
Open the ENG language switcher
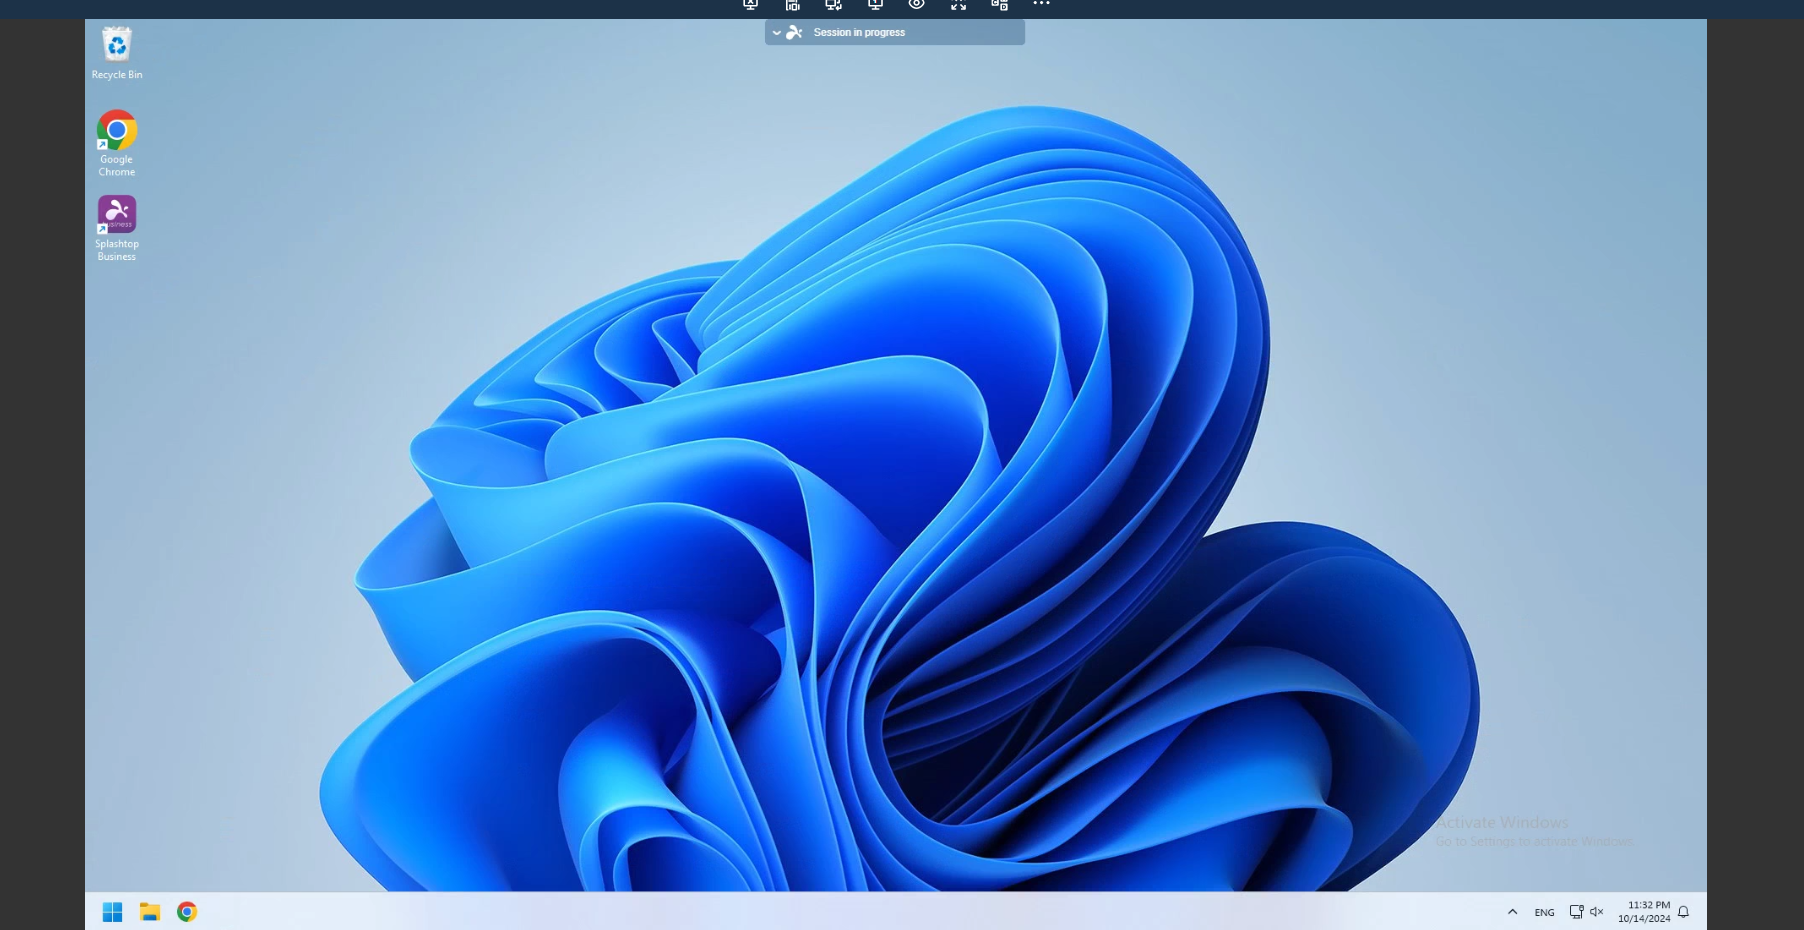[x=1543, y=911]
